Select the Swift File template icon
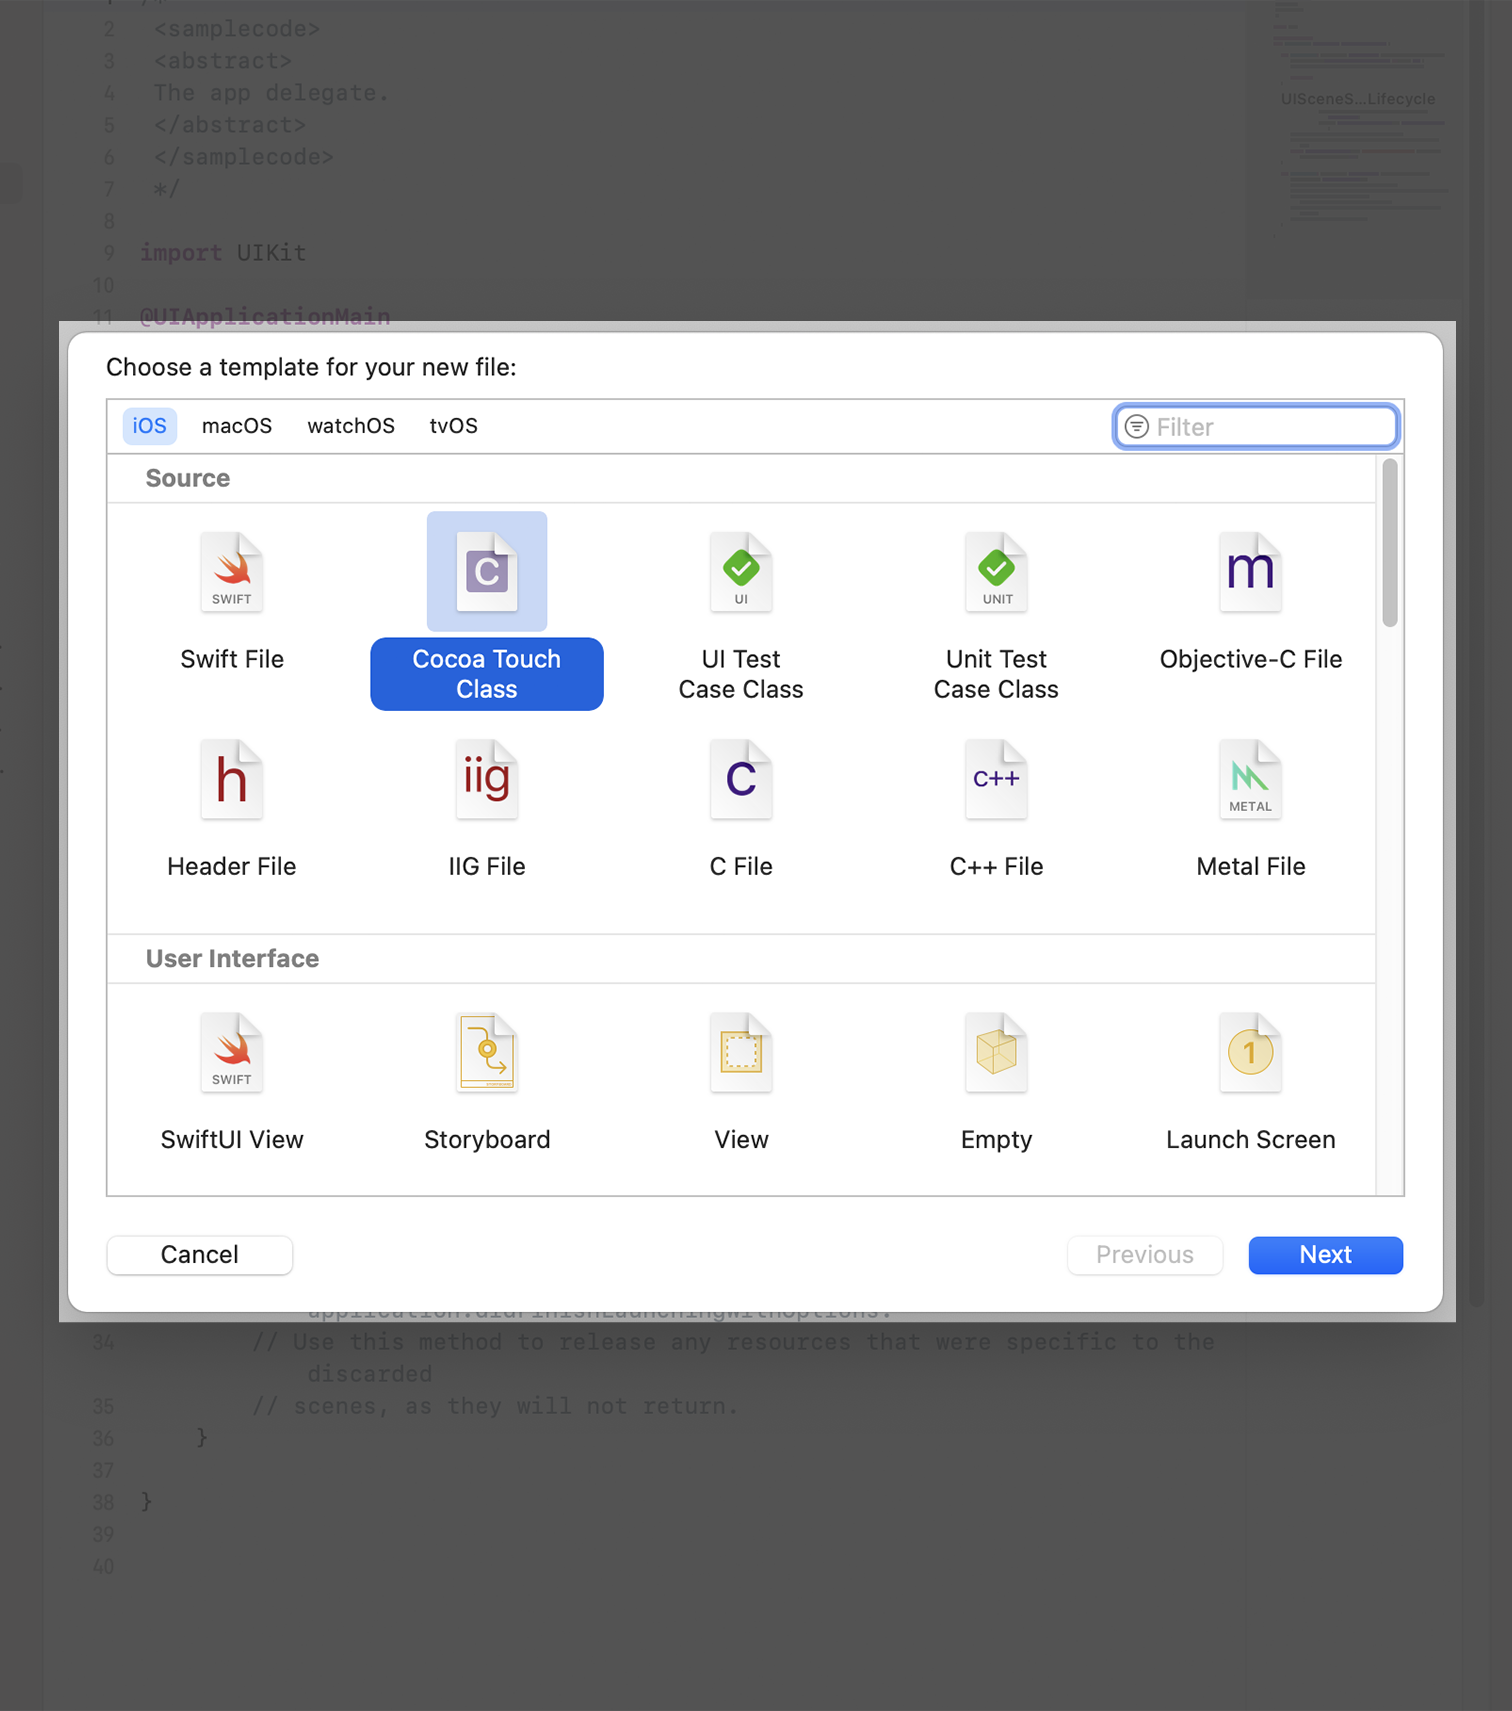The width and height of the screenshot is (1512, 1711). click(231, 573)
